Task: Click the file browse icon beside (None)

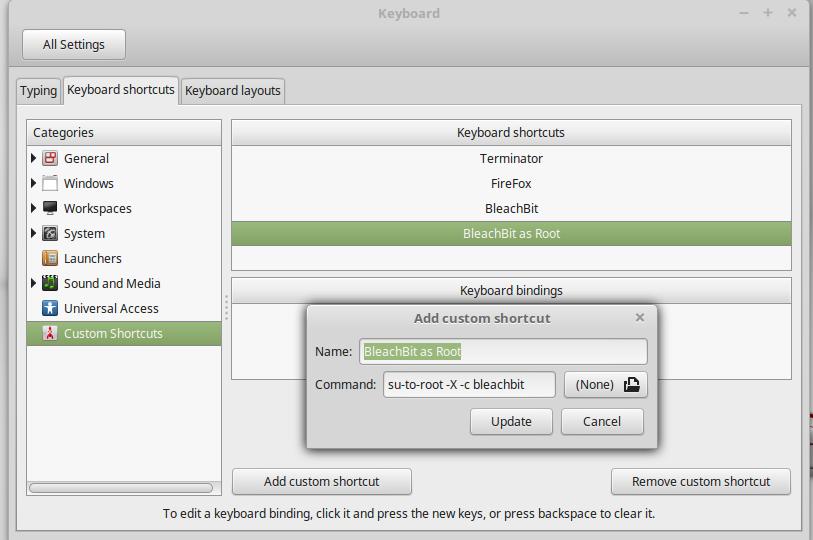Action: [x=632, y=384]
